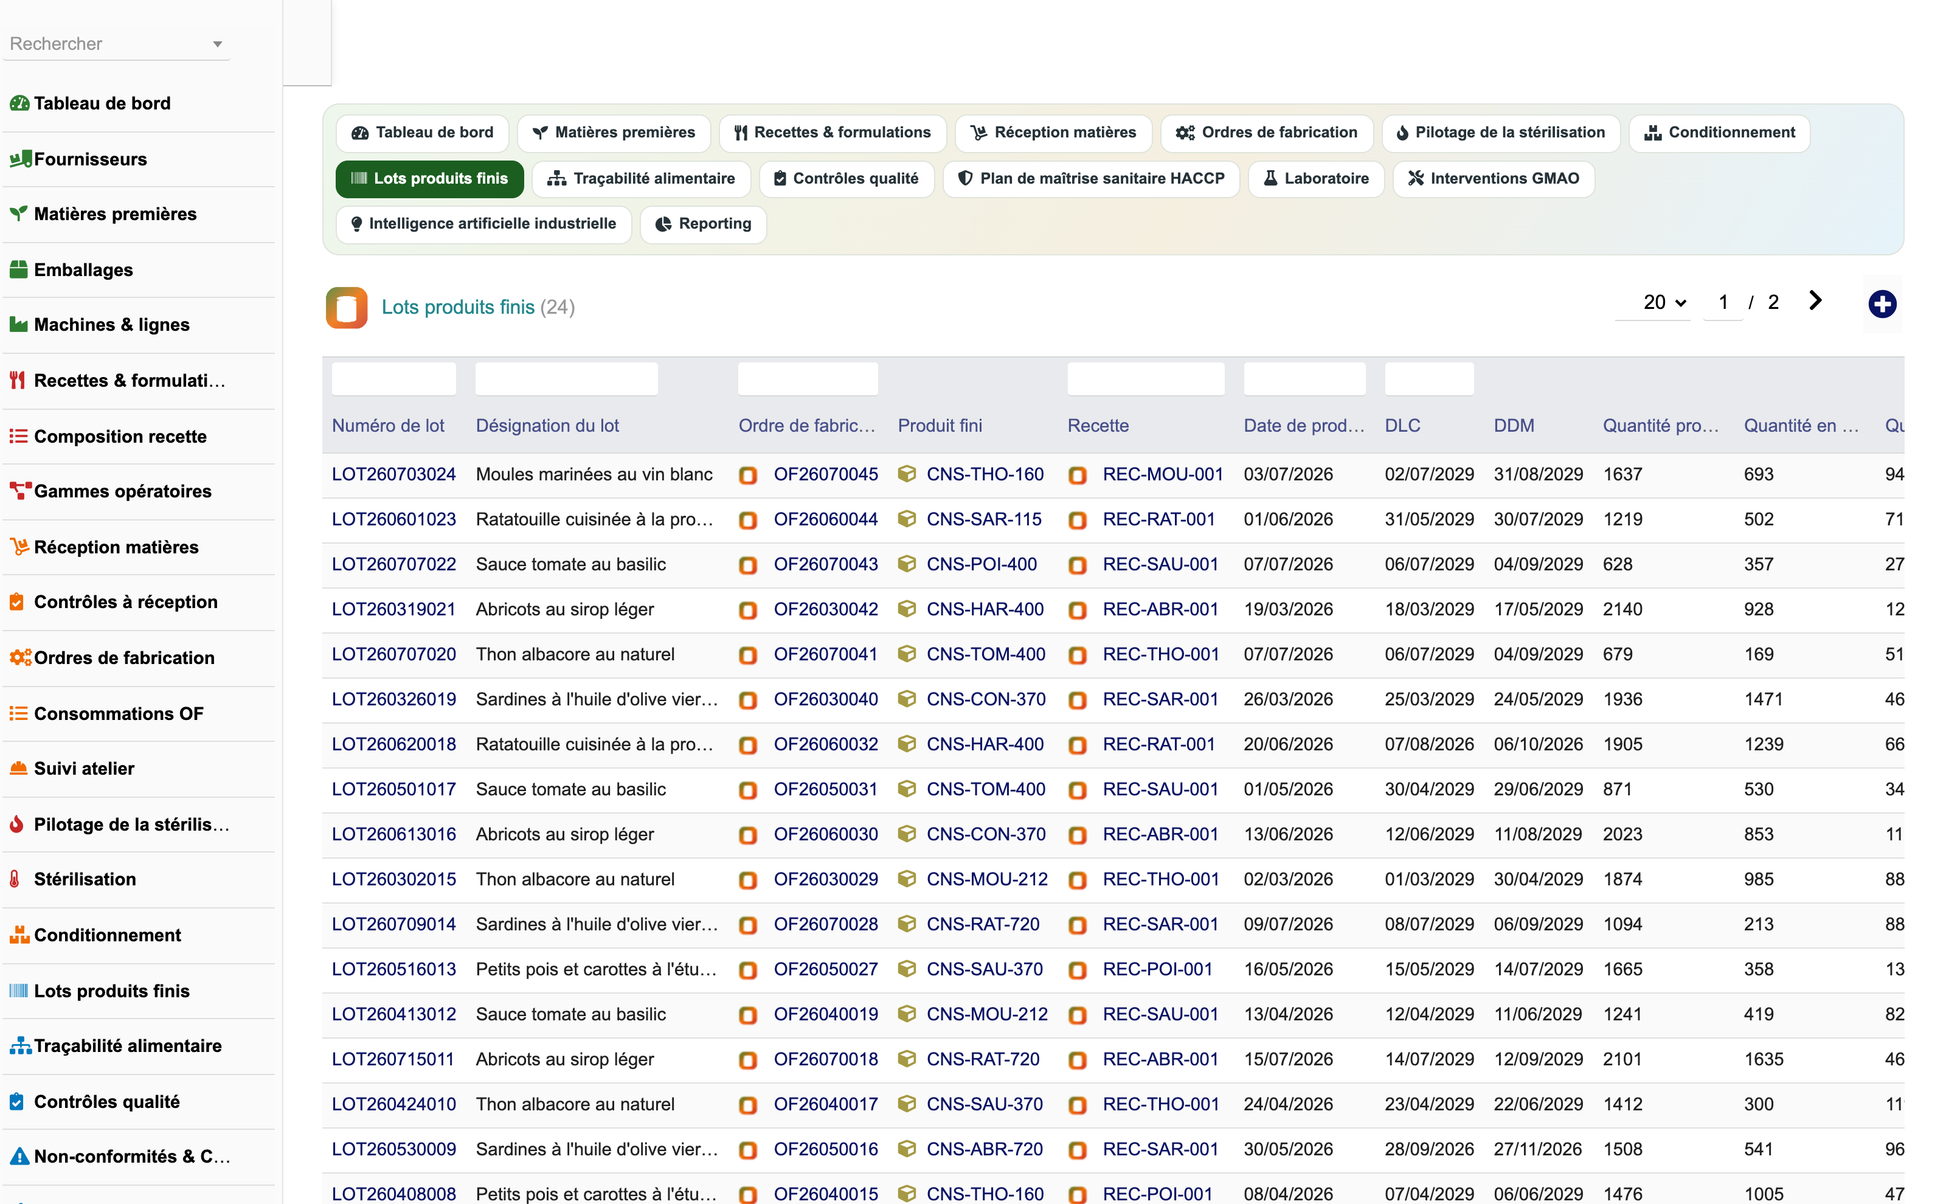This screenshot has width=1946, height=1204.
Task: Open the Traçabilité alimentaire tab
Action: click(642, 179)
